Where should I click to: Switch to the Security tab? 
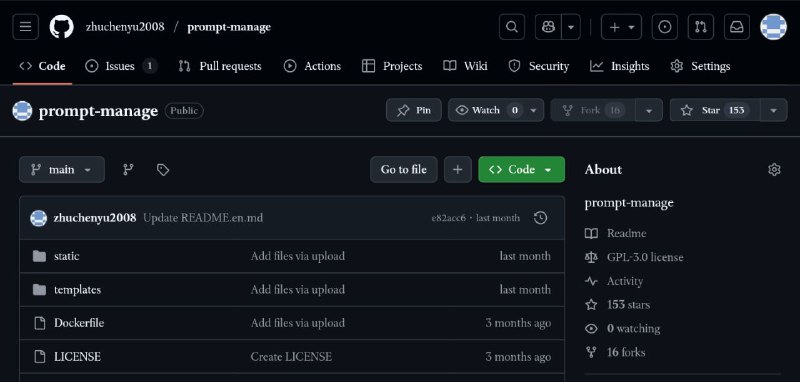point(539,66)
